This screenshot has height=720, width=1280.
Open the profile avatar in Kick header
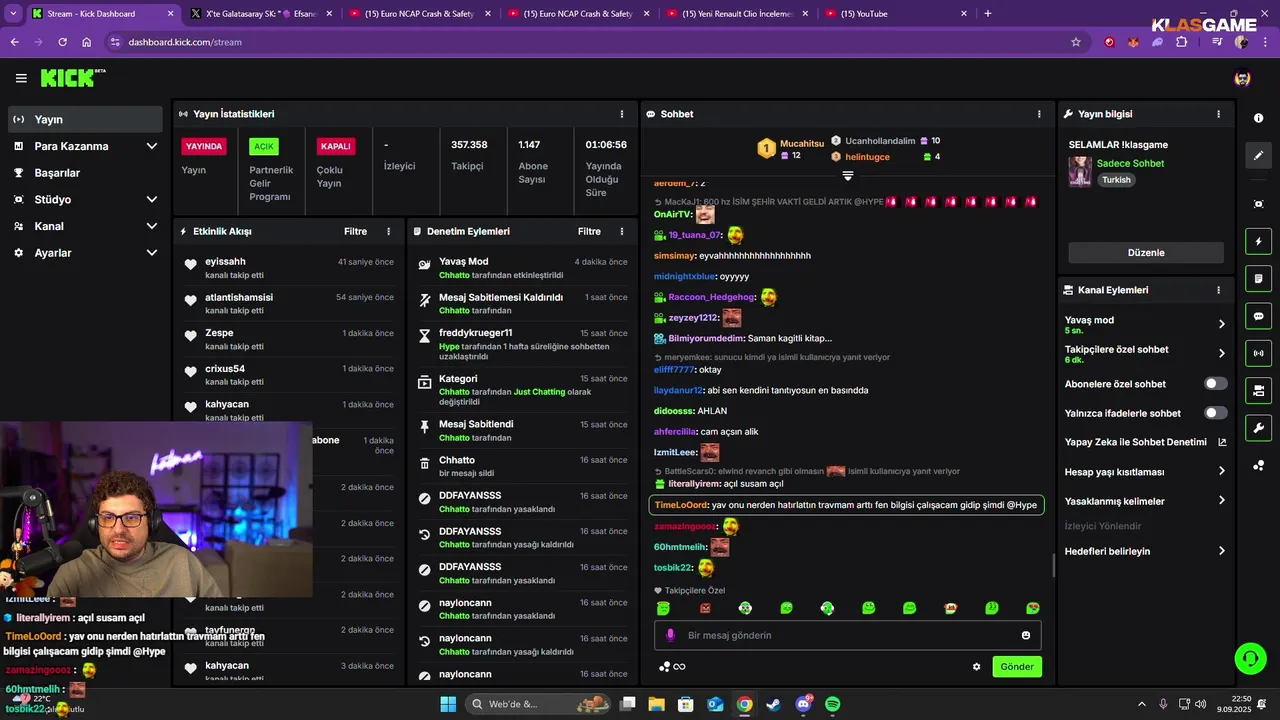pyautogui.click(x=1242, y=78)
